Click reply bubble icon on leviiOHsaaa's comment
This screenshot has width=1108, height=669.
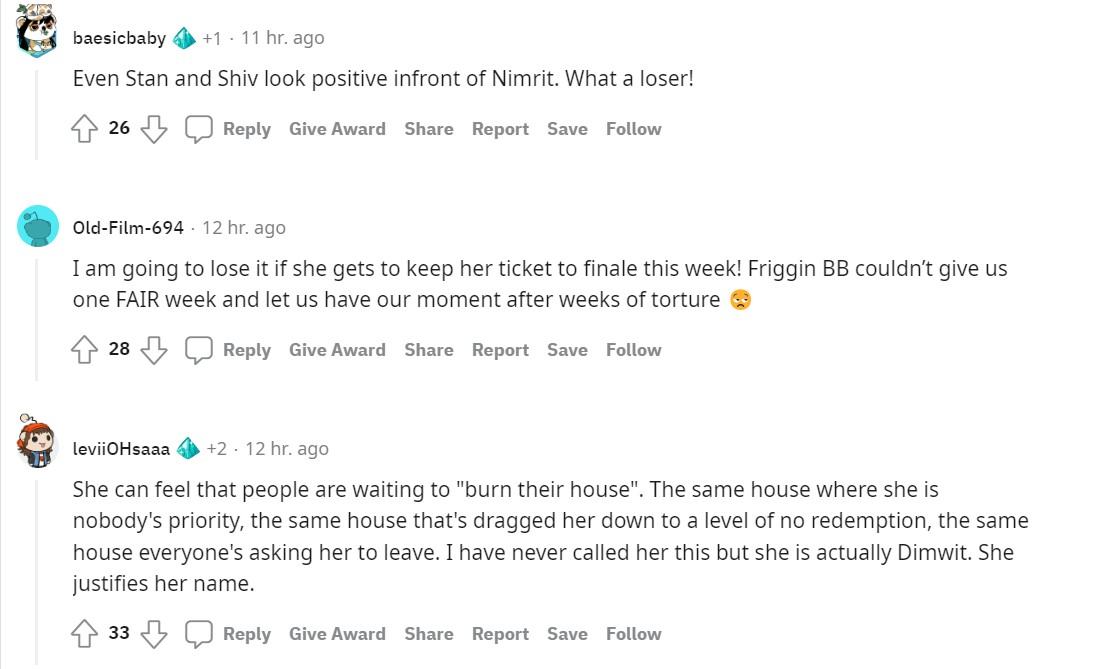pyautogui.click(x=199, y=634)
